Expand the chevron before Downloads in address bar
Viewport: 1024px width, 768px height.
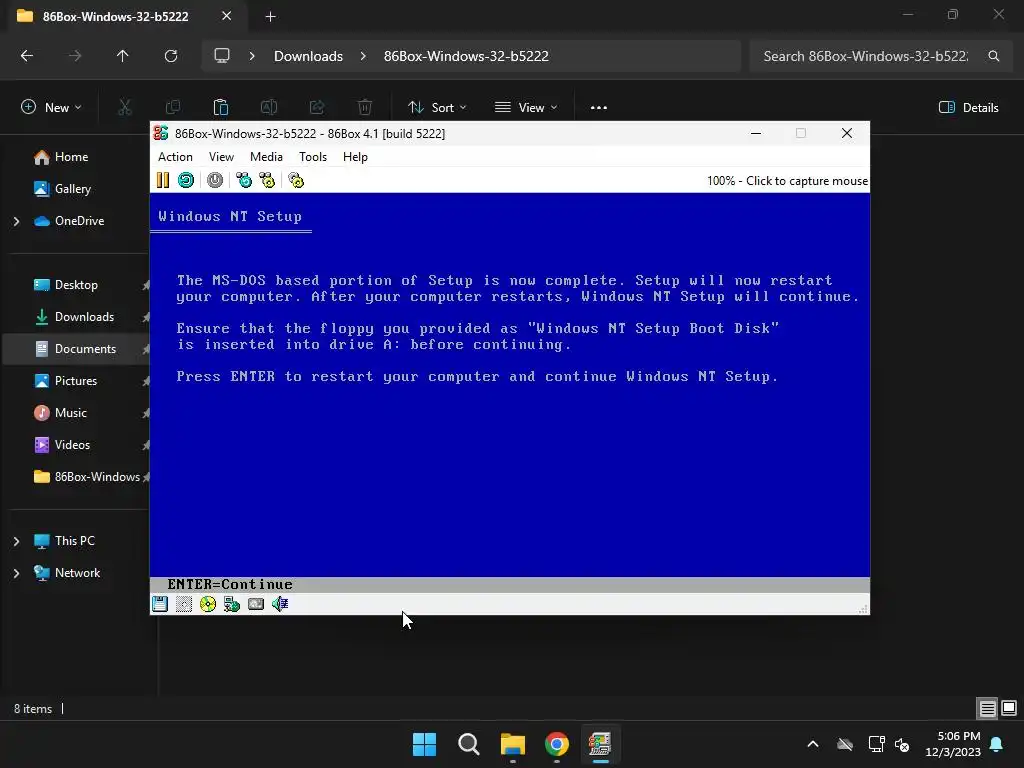(252, 56)
